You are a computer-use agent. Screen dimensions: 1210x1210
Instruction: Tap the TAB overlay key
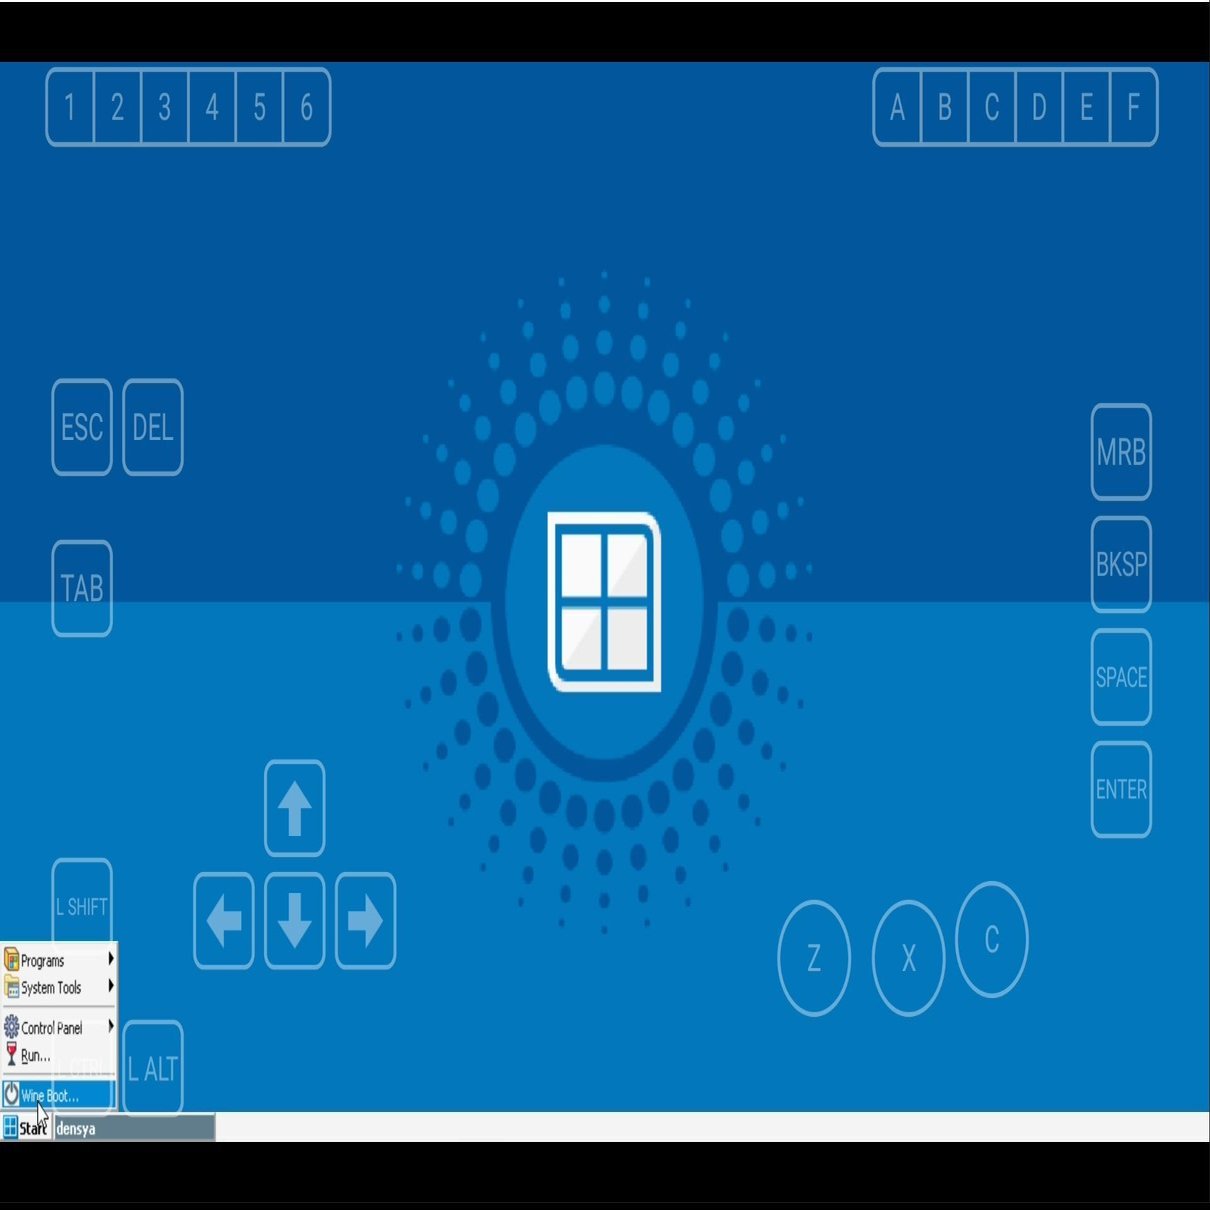(x=81, y=588)
